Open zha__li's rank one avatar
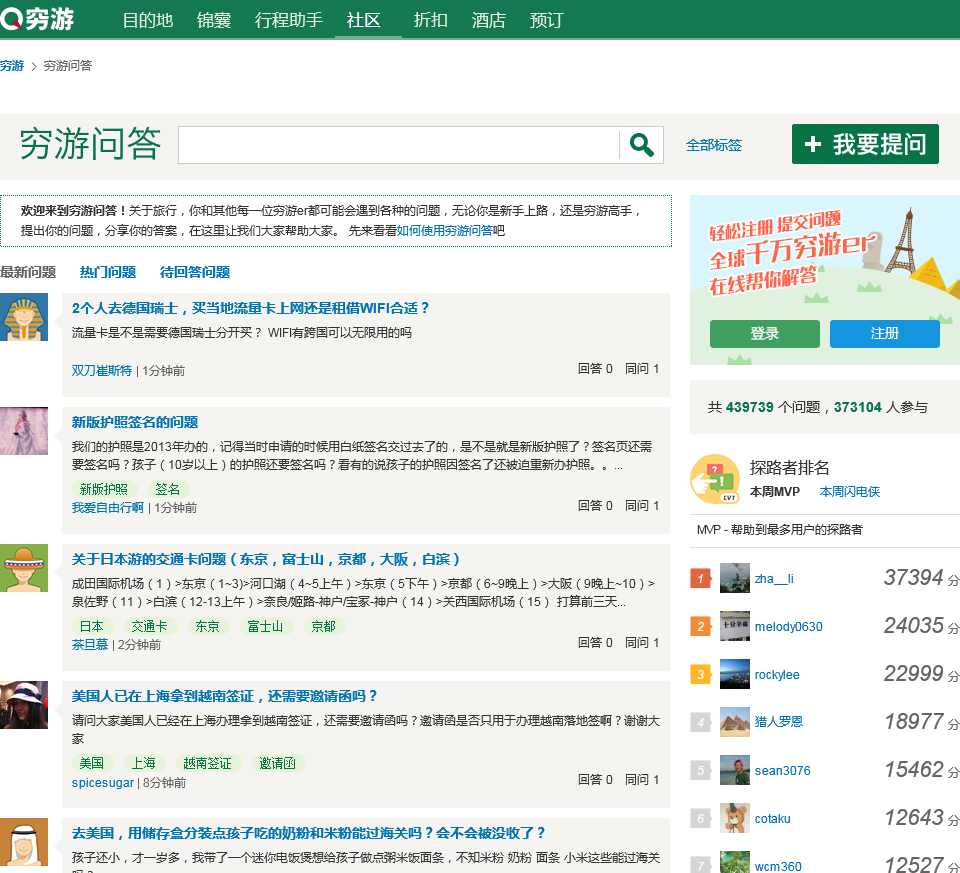This screenshot has height=873, width=960. click(735, 578)
